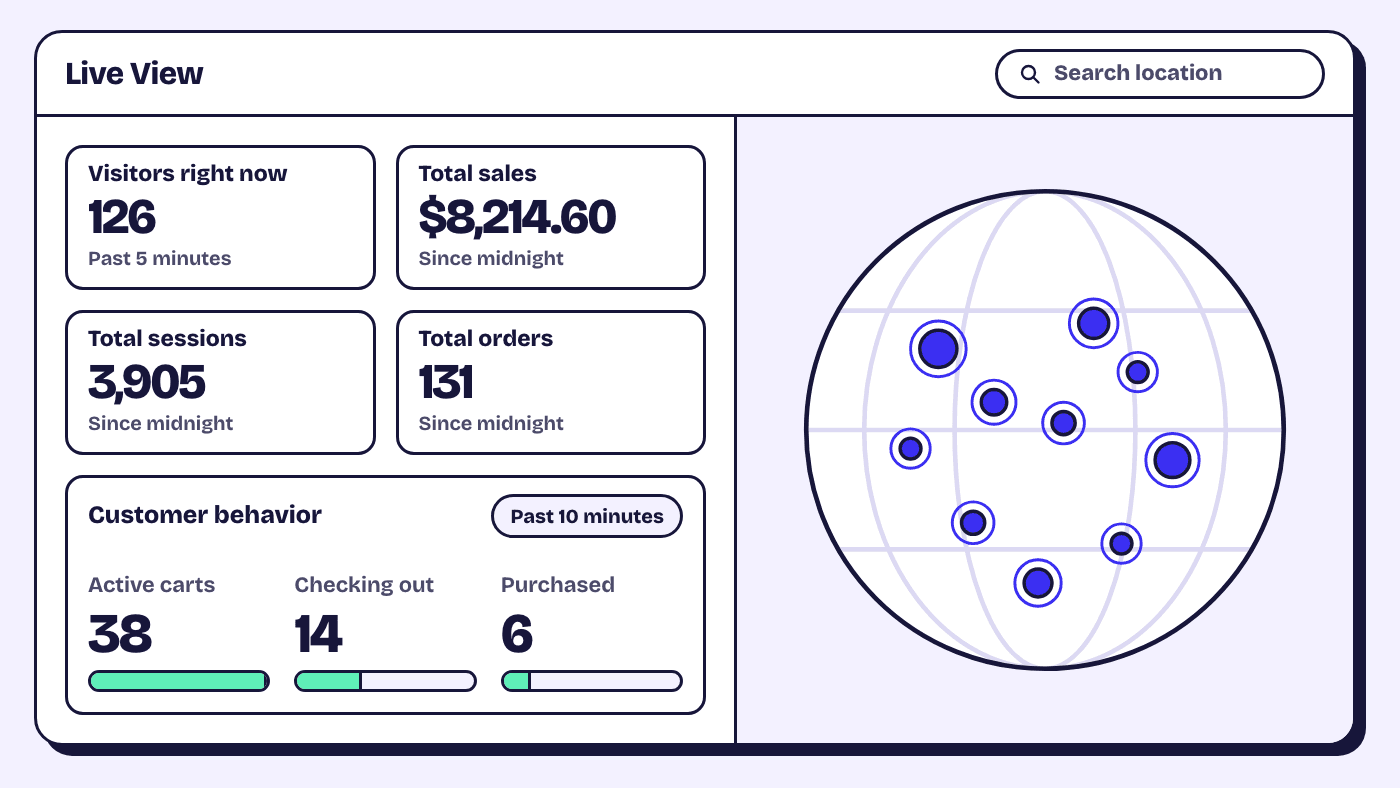Click the Active carts label
1400x788 pixels.
click(x=152, y=585)
